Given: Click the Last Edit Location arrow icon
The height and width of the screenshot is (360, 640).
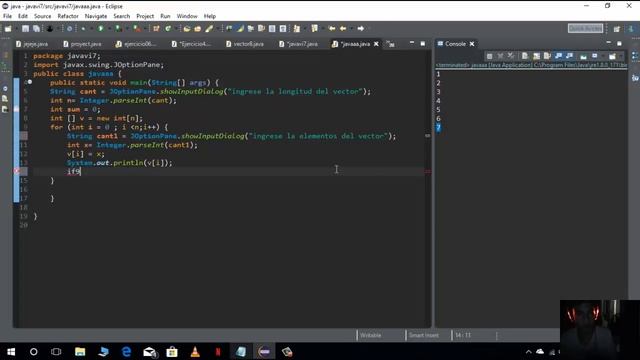Looking at the screenshot, I should (x=332, y=29).
